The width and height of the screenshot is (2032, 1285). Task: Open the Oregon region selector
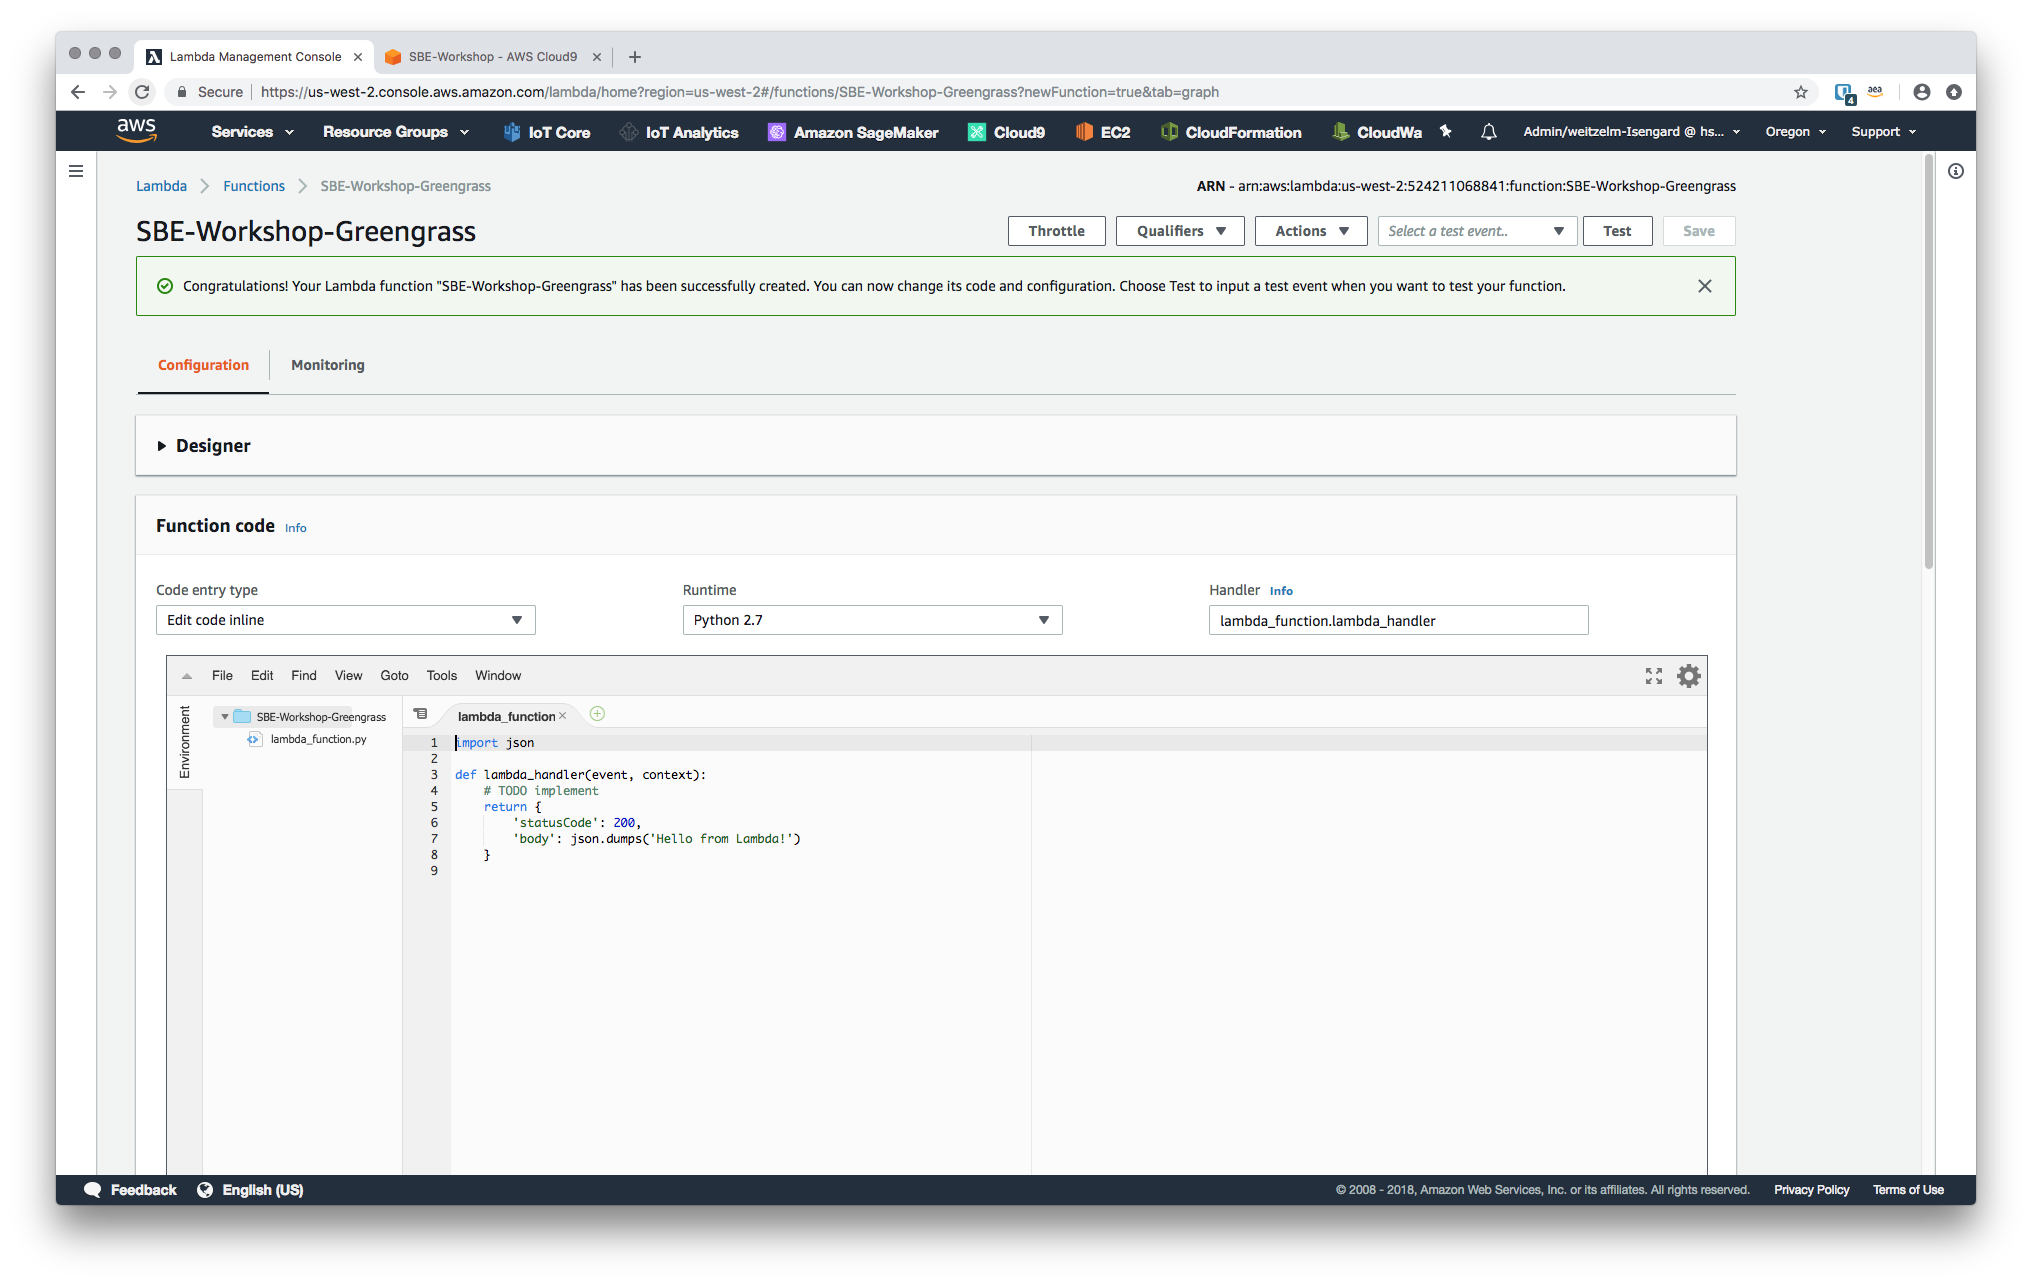point(1795,132)
